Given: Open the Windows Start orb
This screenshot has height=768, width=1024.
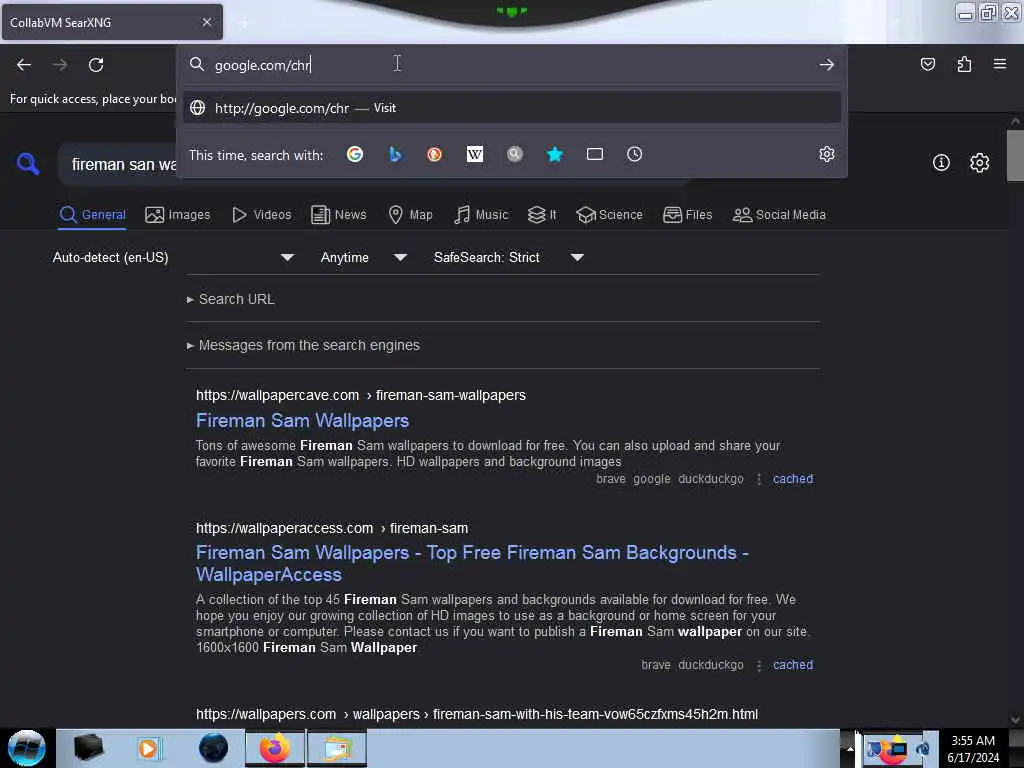Looking at the screenshot, I should point(27,748).
